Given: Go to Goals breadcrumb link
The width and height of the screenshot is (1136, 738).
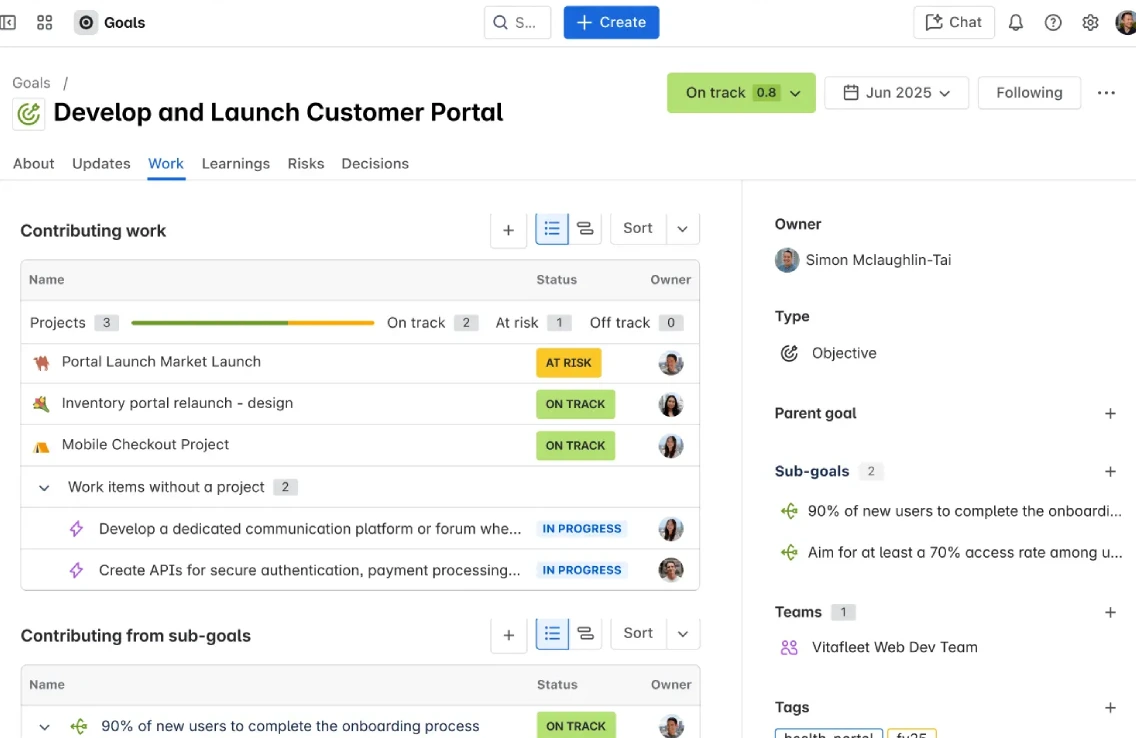Looking at the screenshot, I should (31, 83).
